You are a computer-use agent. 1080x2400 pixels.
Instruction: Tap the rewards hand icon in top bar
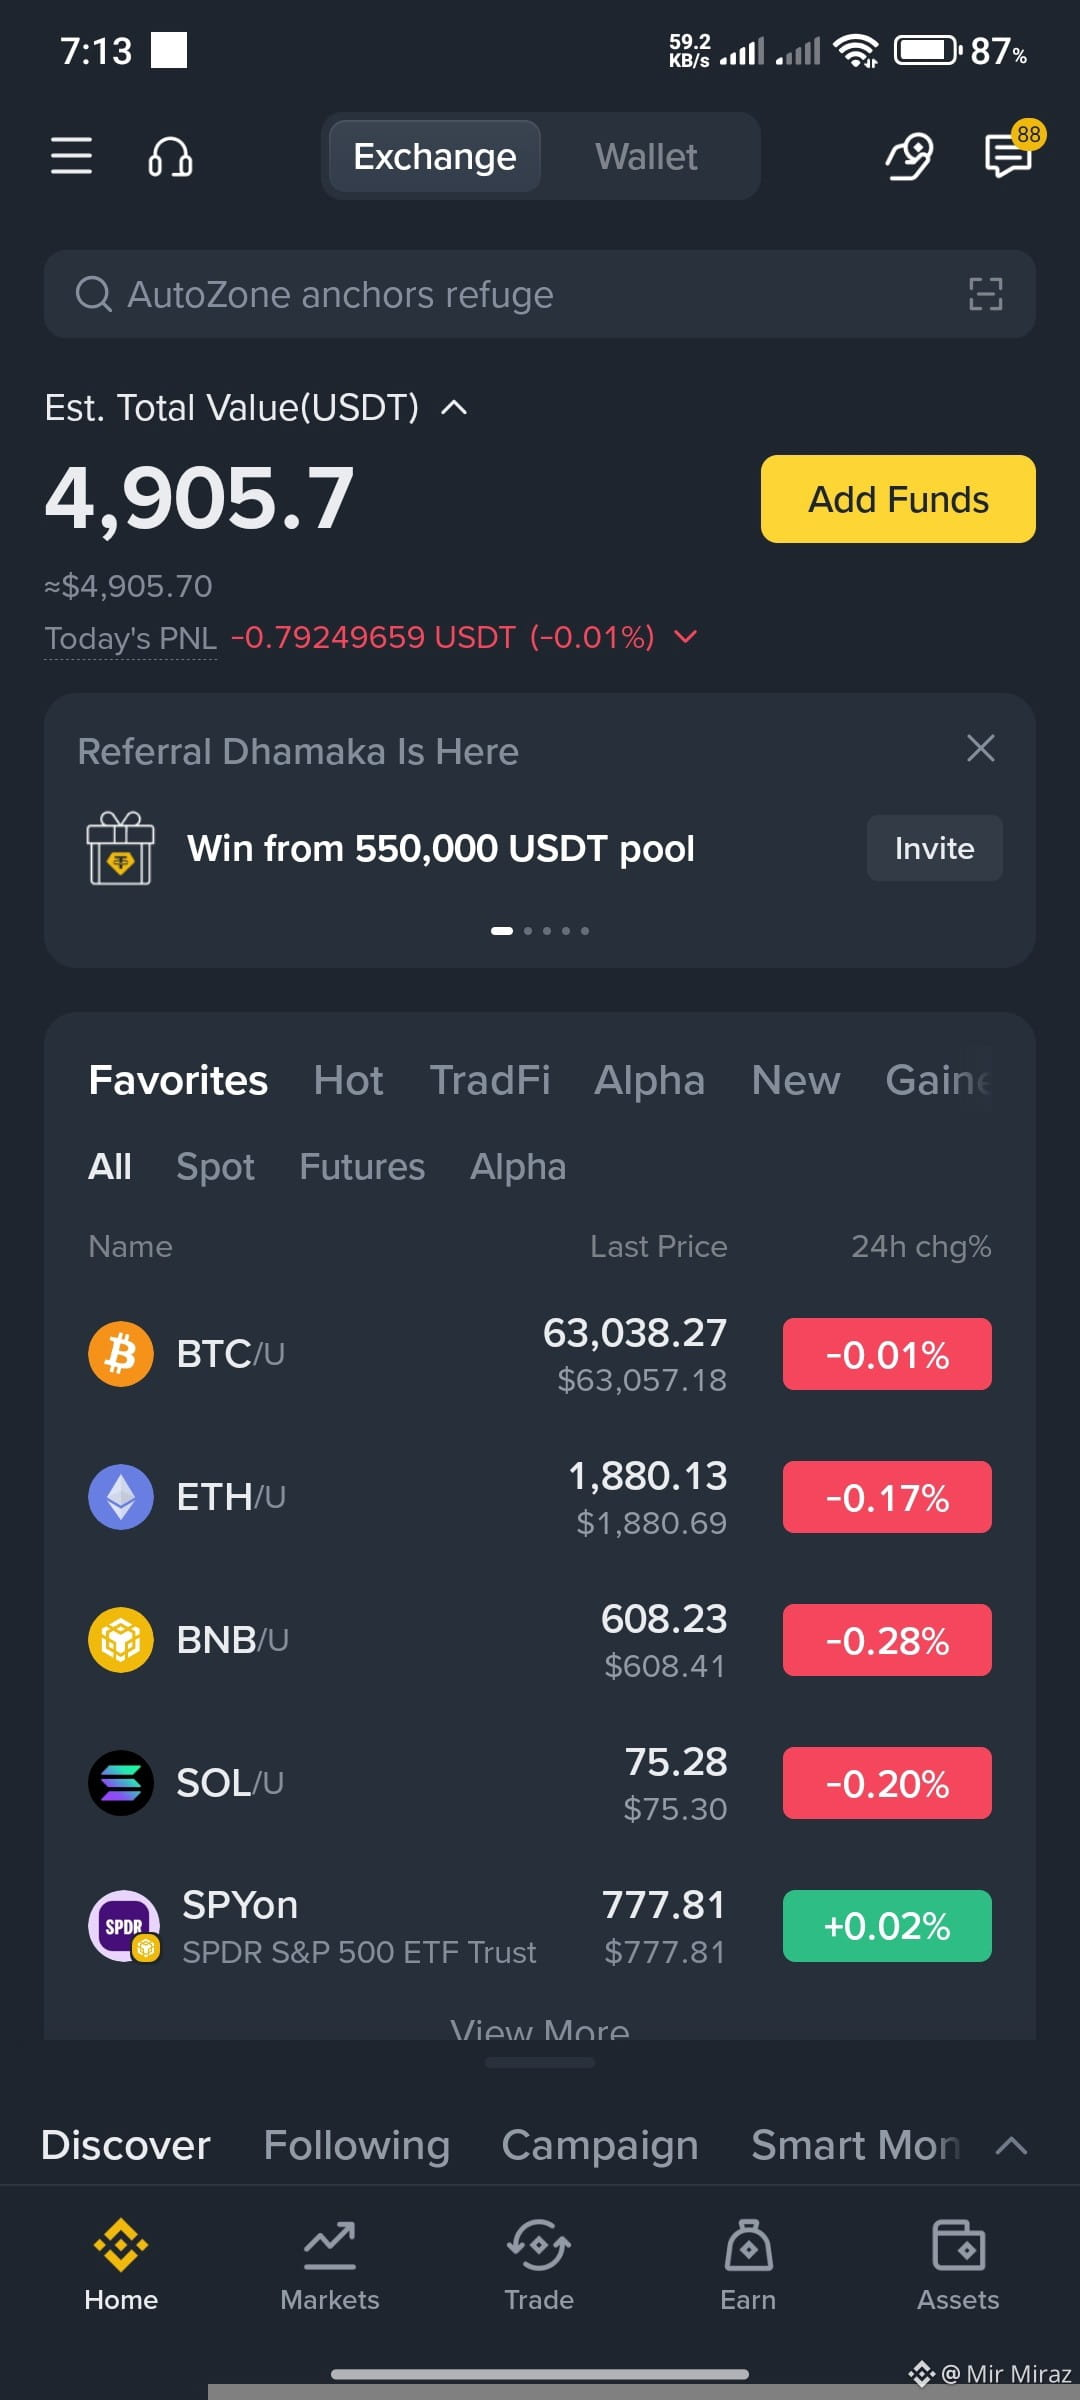(909, 157)
